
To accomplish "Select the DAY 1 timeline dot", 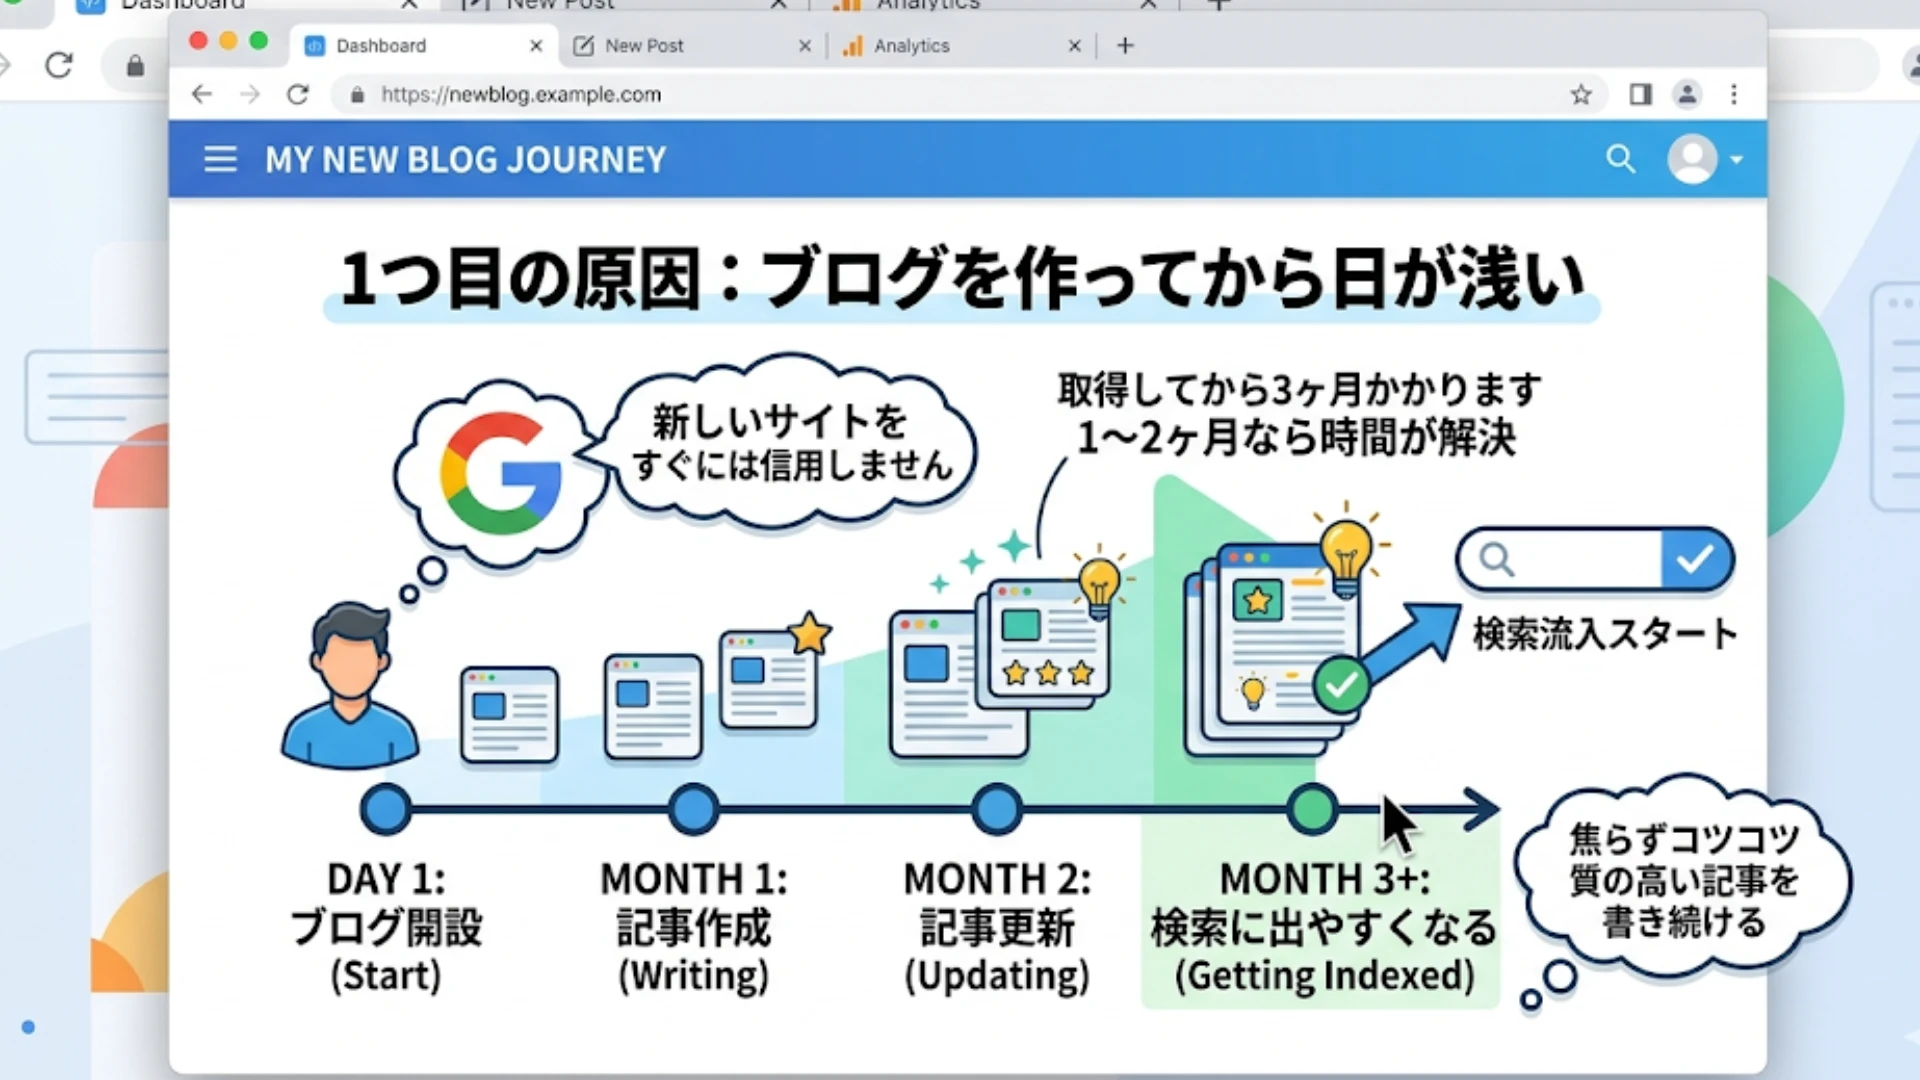I will [x=386, y=809].
